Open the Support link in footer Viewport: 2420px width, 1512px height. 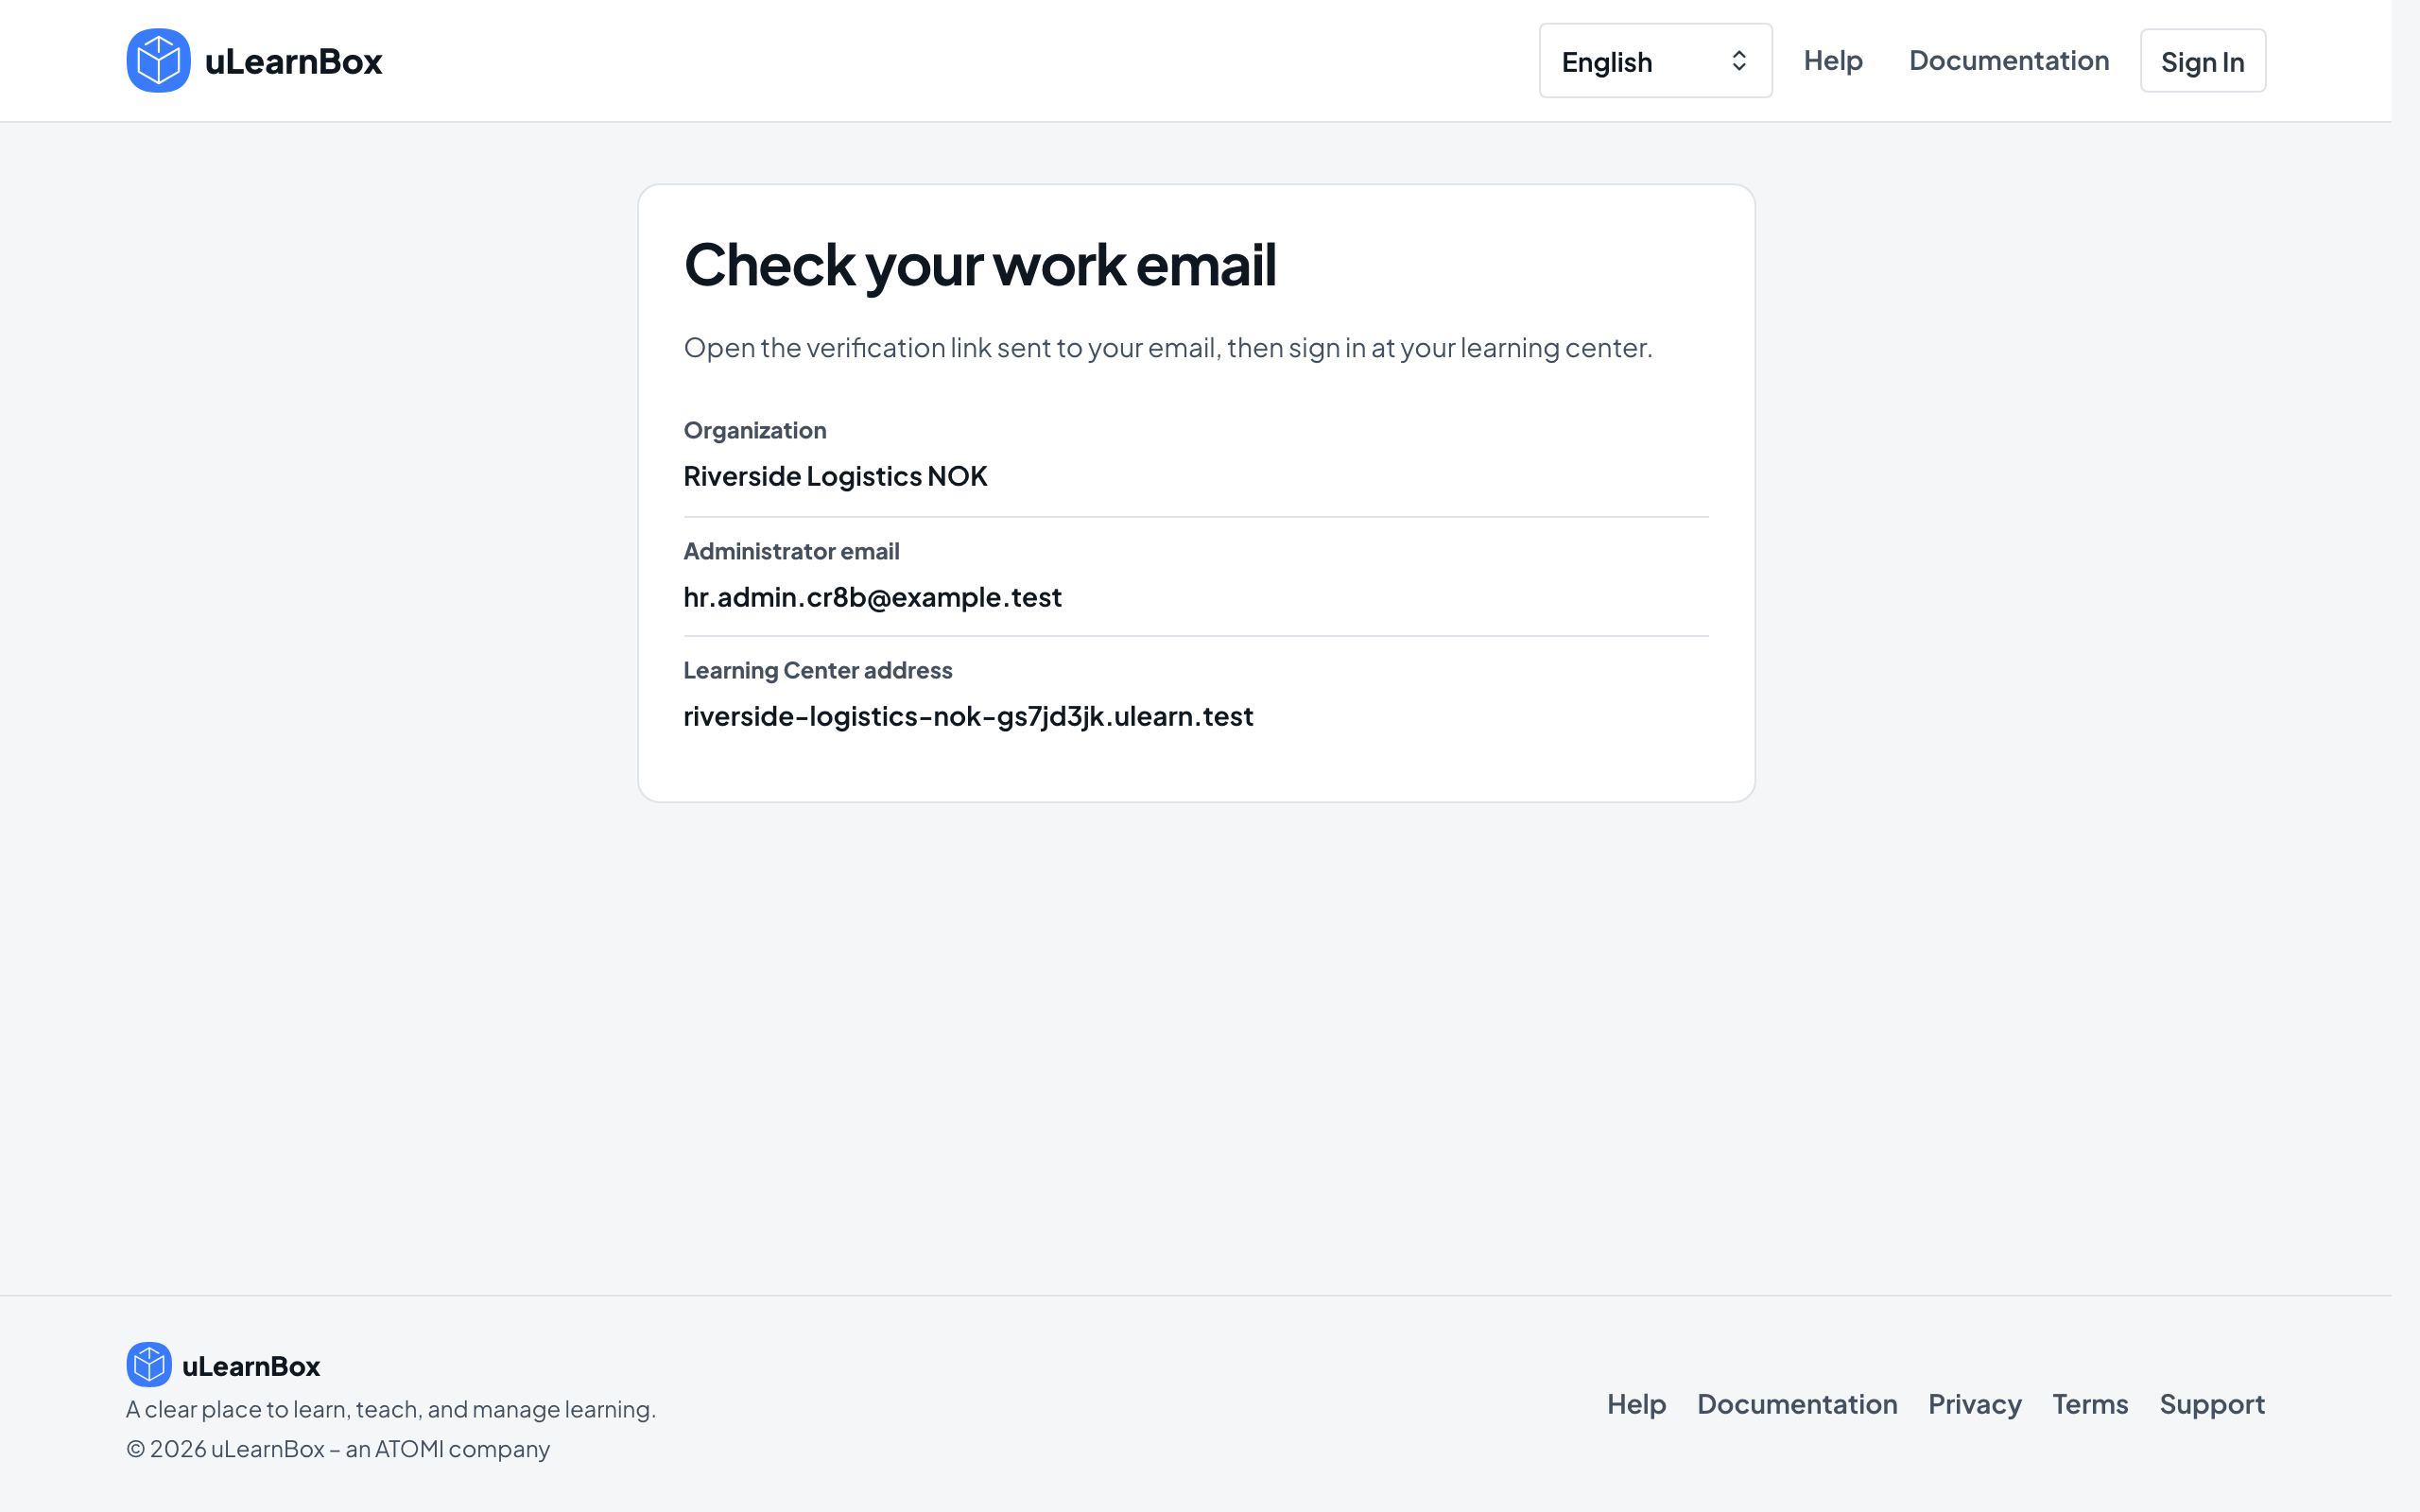2212,1404
